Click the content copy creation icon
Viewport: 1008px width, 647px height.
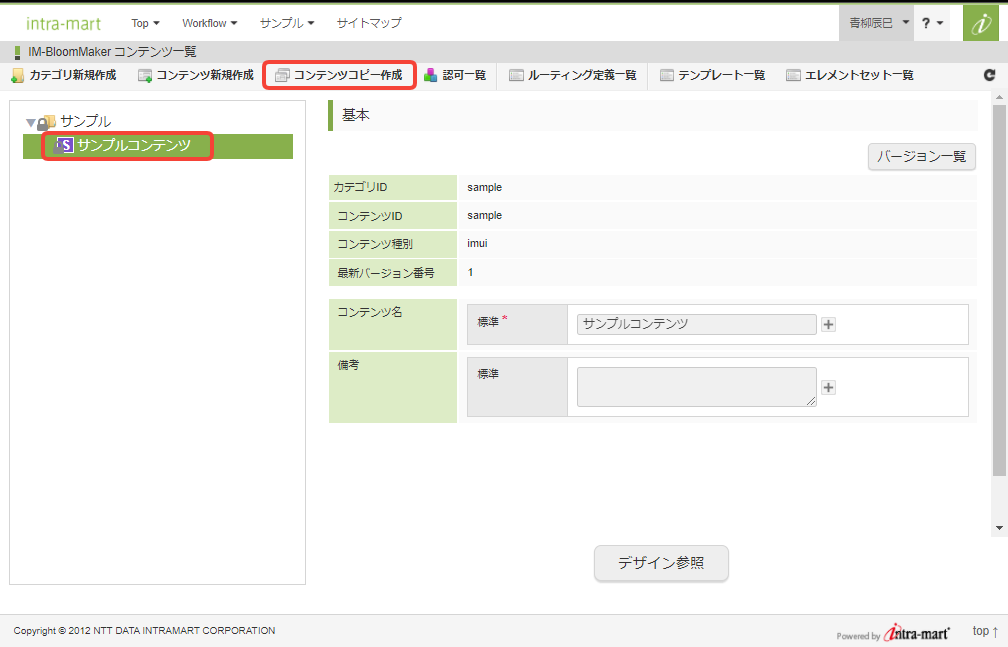(282, 75)
